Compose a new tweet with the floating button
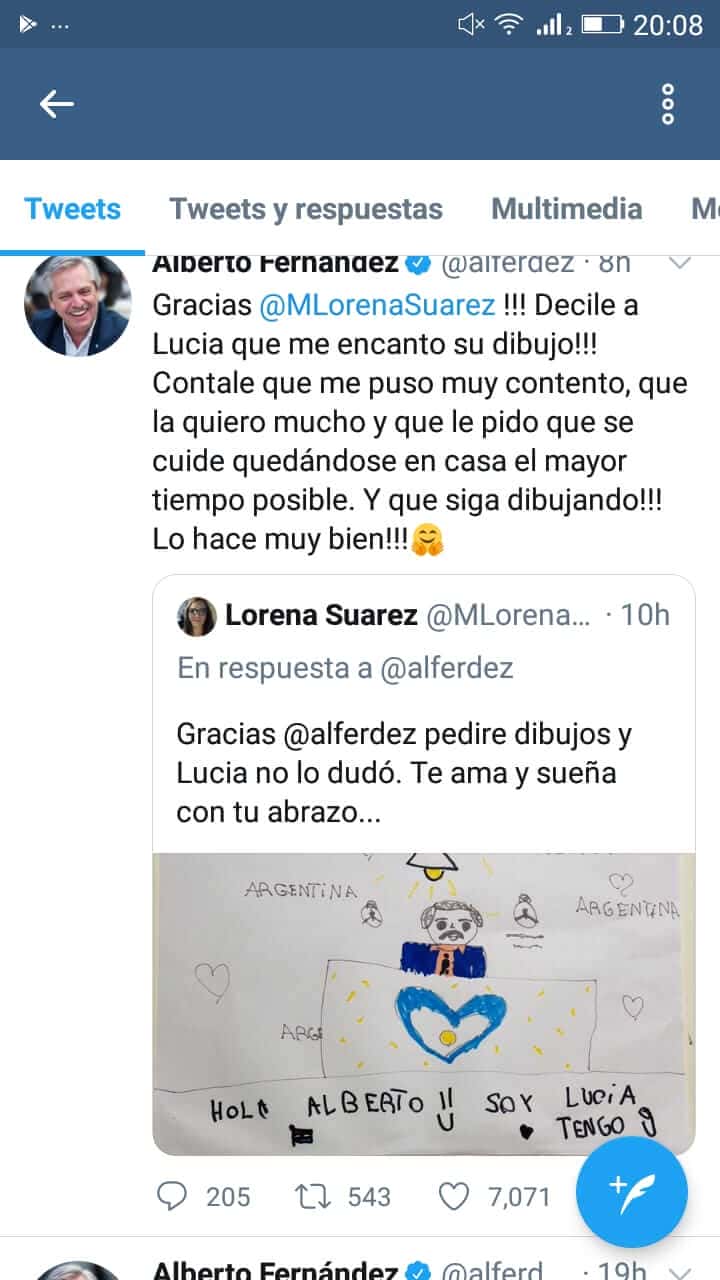 click(632, 1192)
